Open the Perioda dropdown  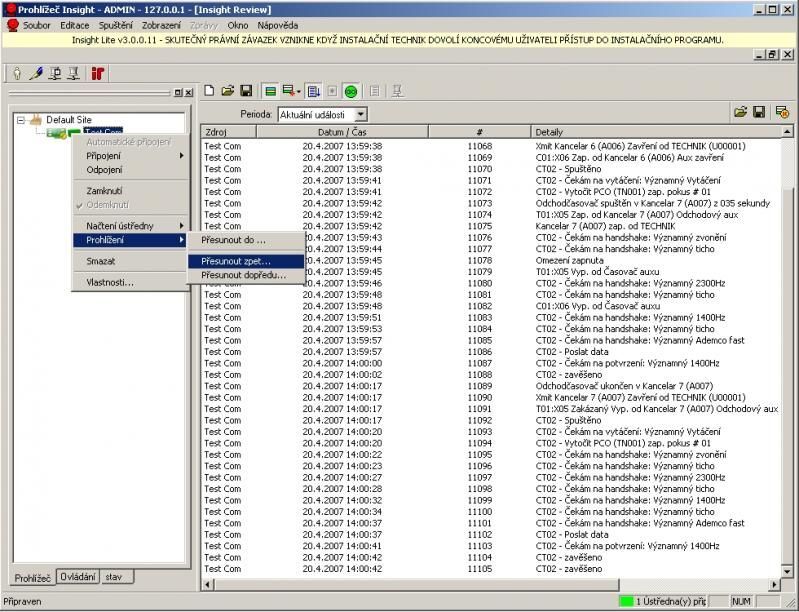point(361,115)
